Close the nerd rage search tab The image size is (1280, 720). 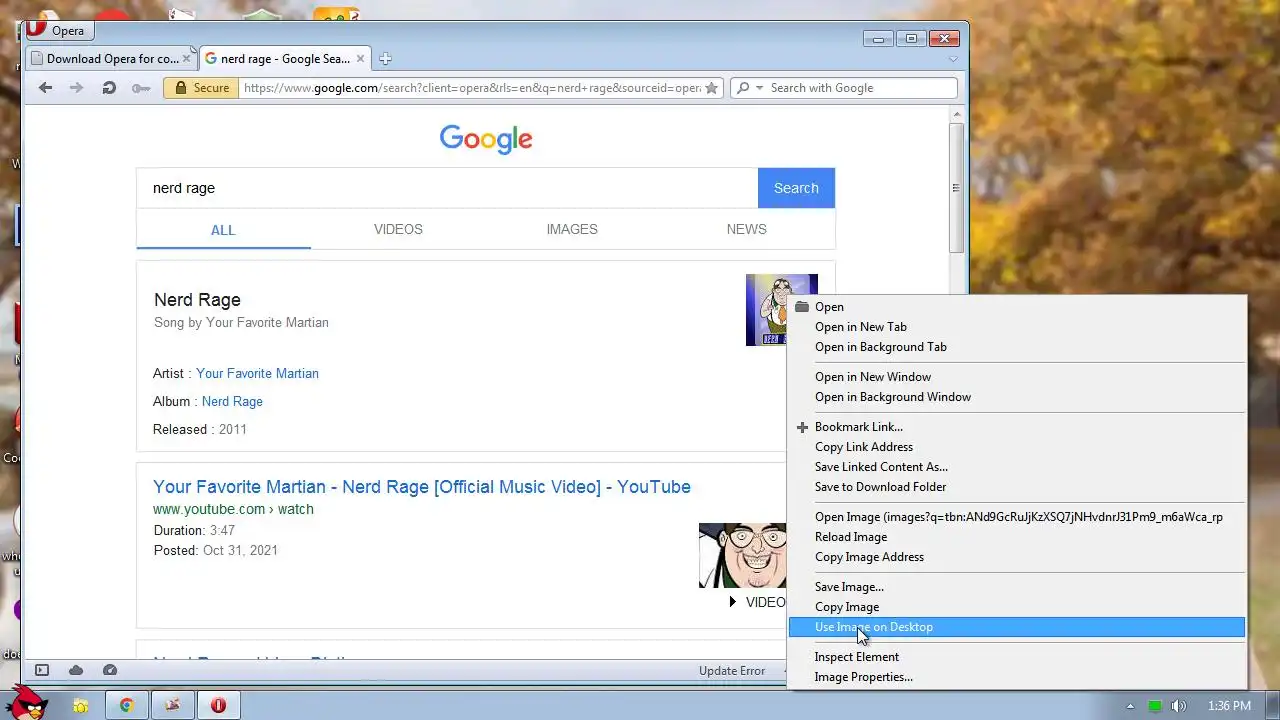(x=360, y=59)
